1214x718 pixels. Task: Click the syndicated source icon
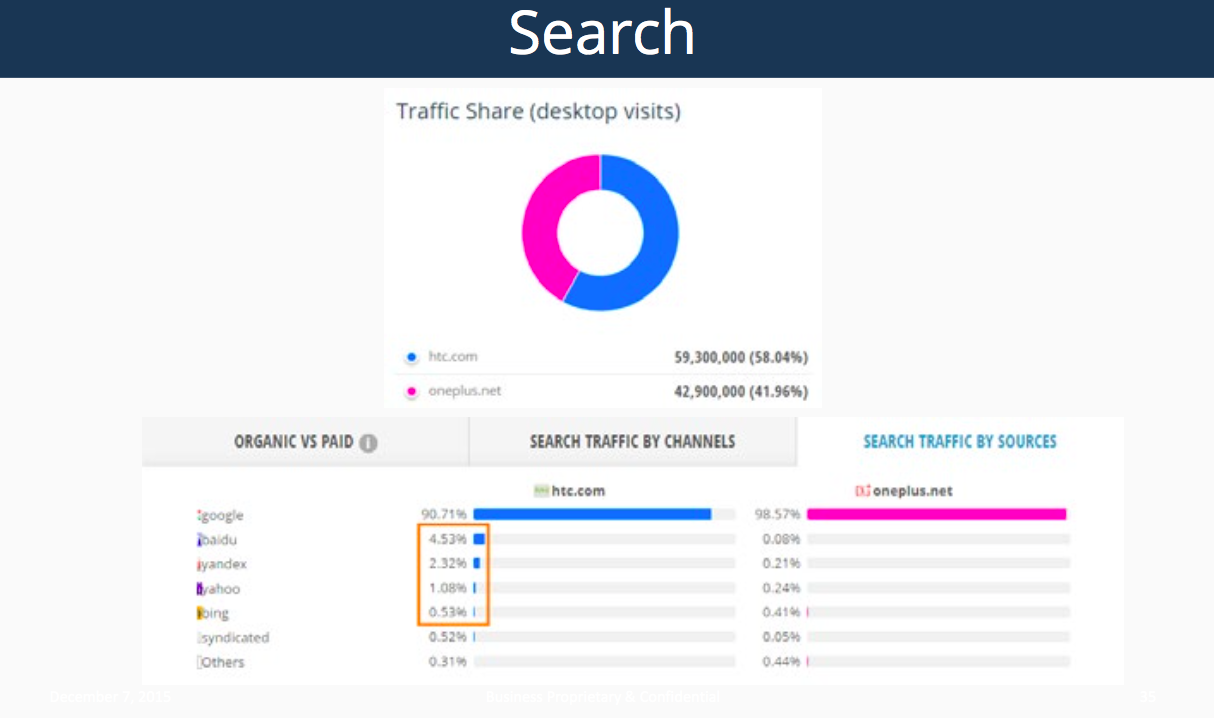200,638
